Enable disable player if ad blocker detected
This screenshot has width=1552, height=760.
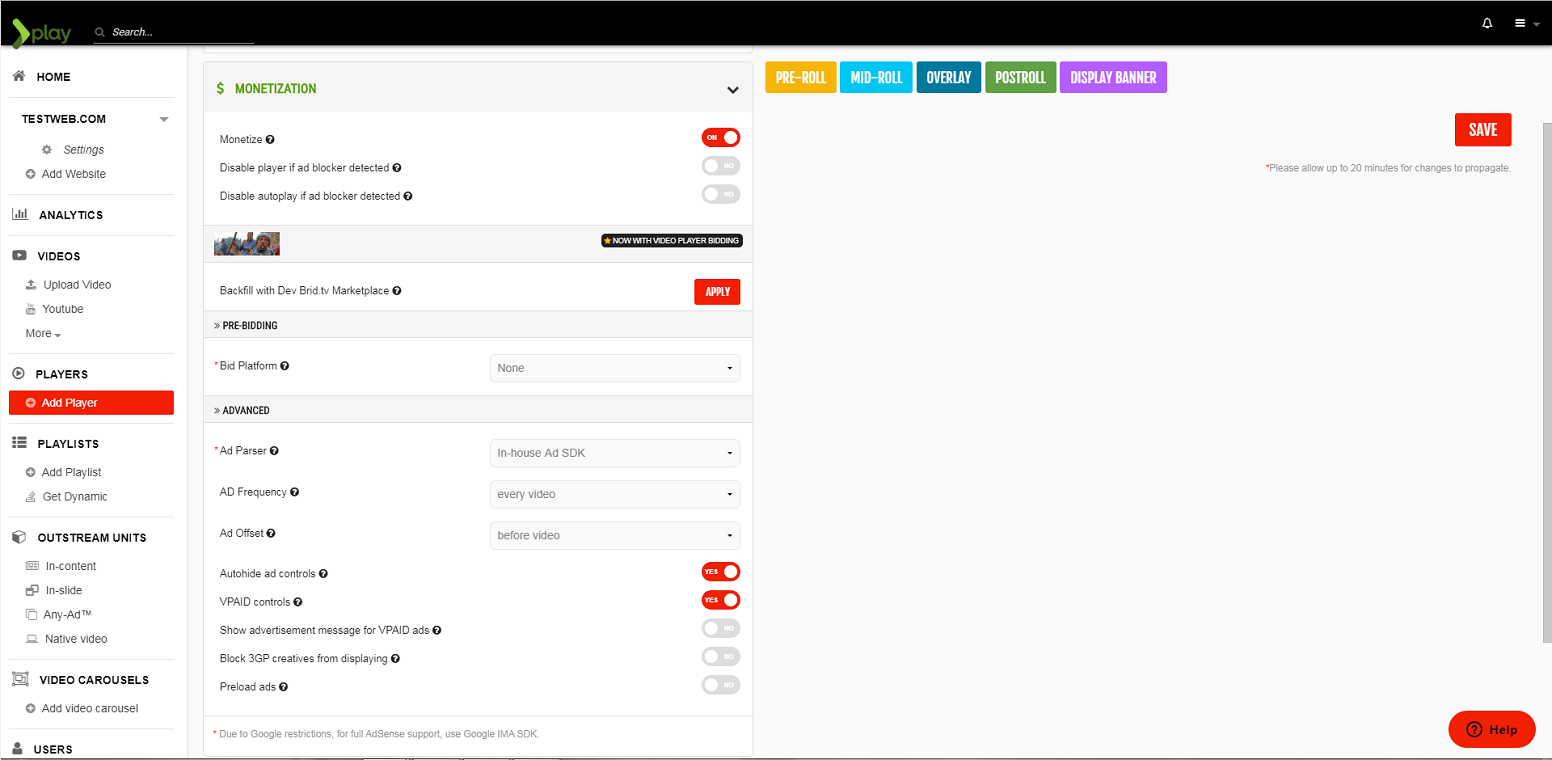tap(721, 166)
